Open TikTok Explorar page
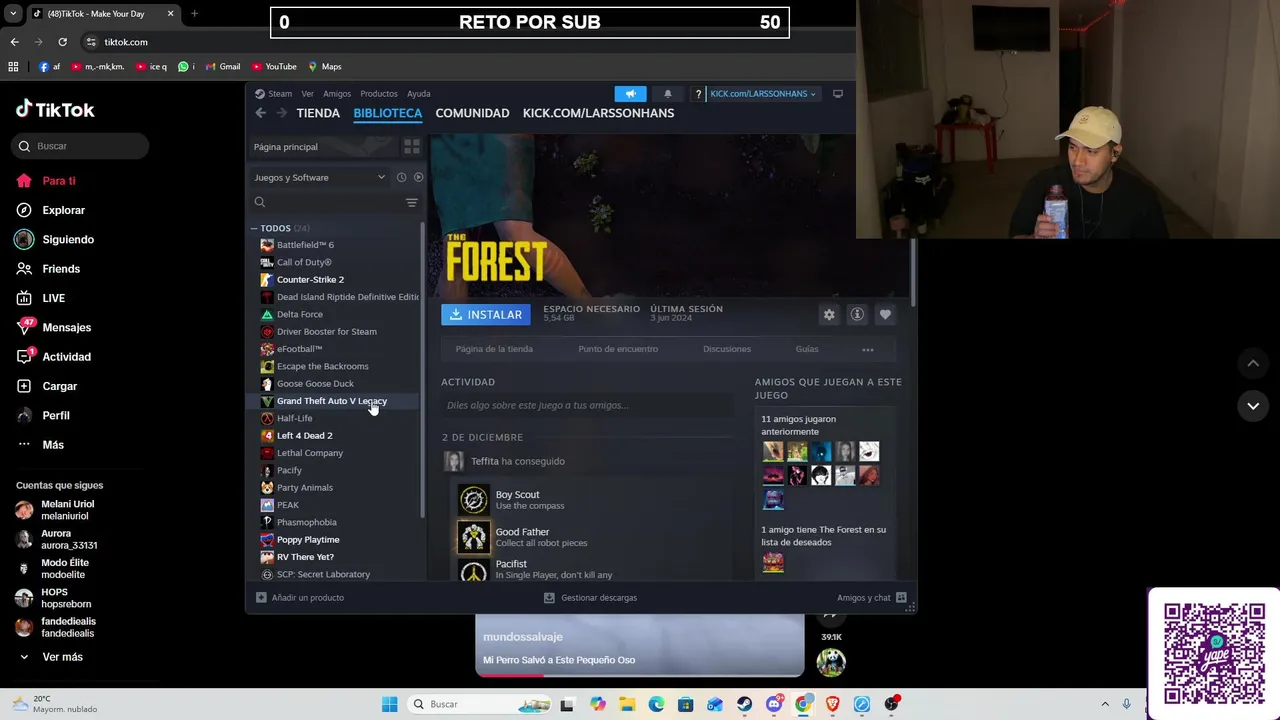1280x720 pixels. 50,210
